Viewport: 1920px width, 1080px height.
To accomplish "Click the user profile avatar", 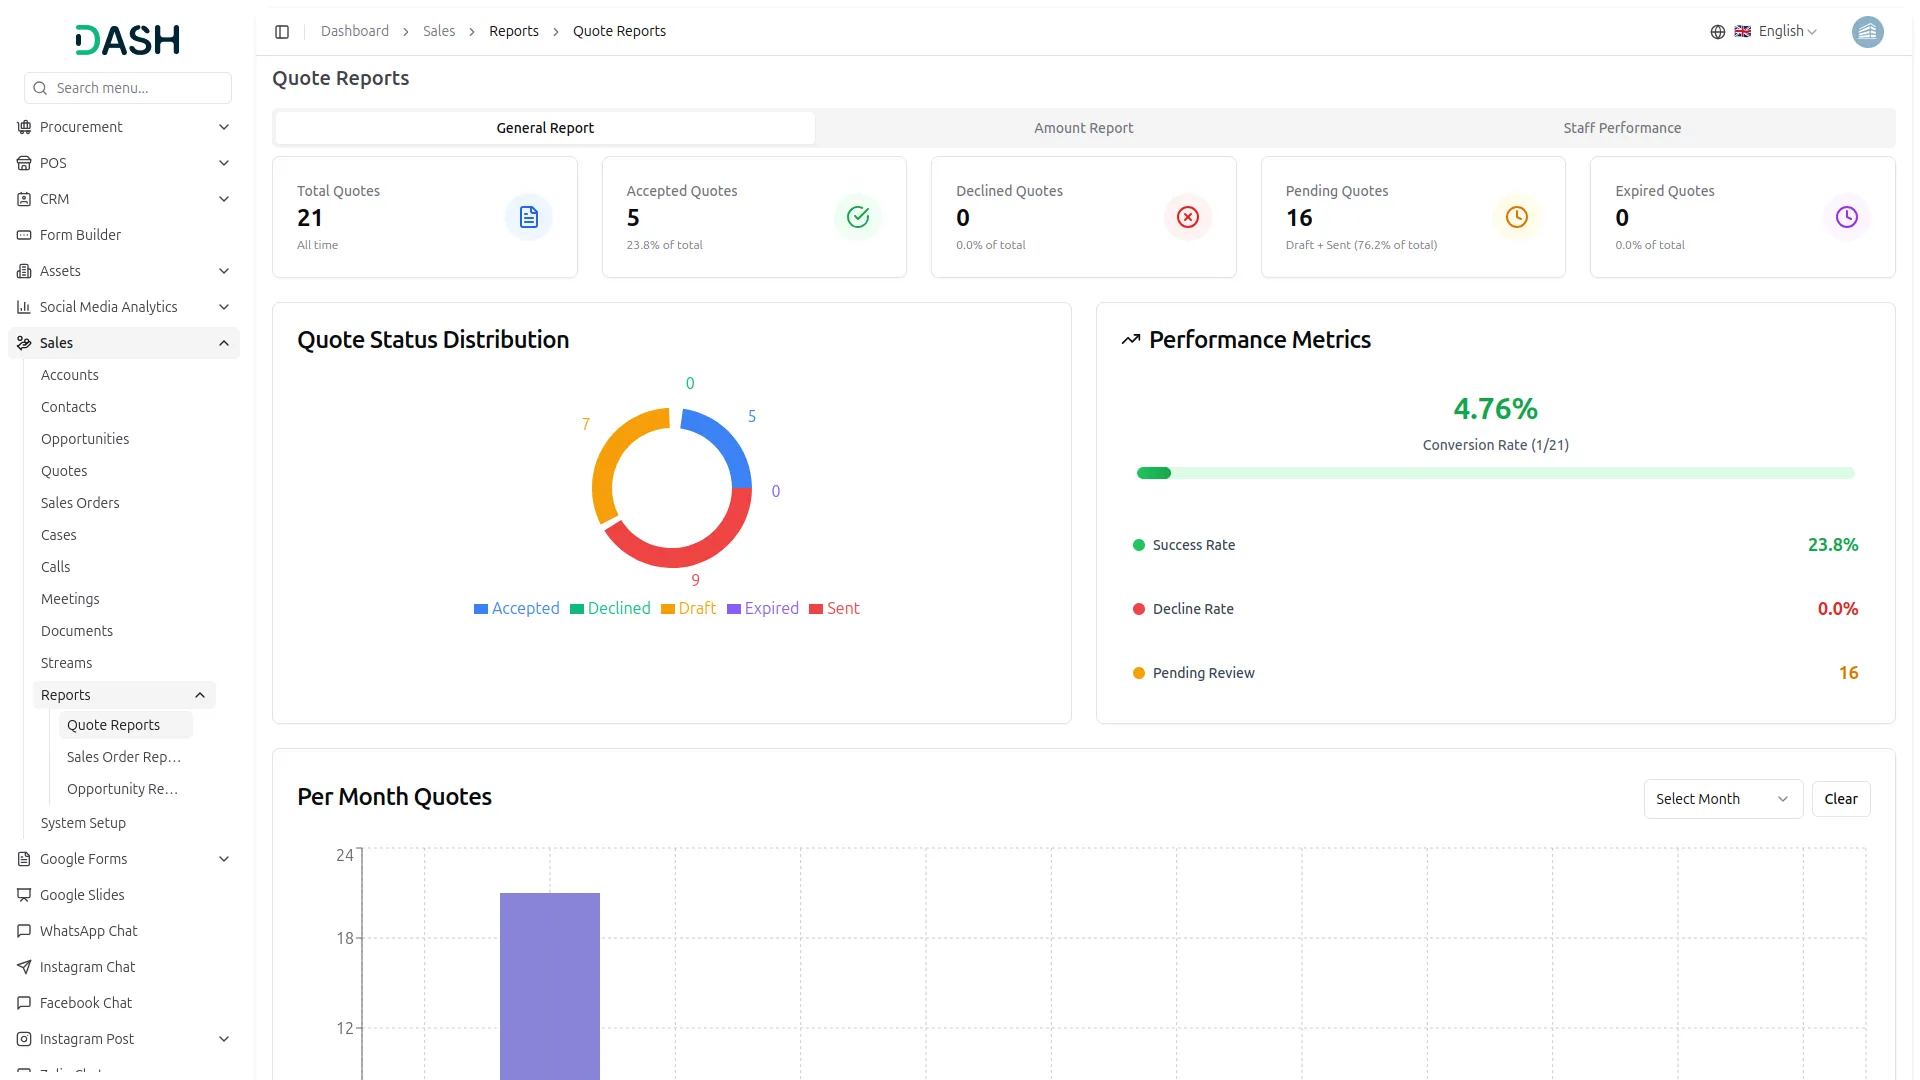I will (x=1867, y=32).
